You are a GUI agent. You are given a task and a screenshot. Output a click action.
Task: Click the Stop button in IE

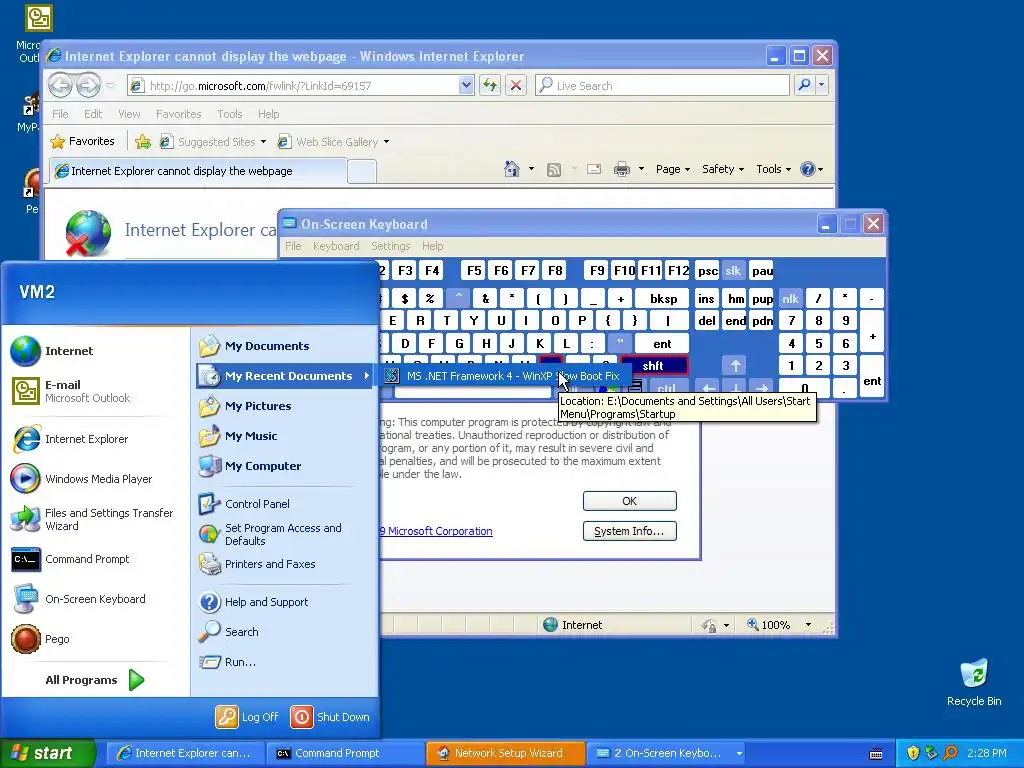[x=516, y=85]
